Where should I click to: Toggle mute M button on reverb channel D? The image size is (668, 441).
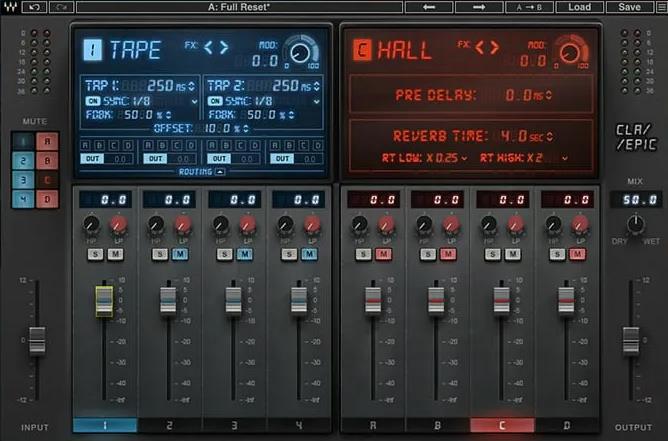(579, 254)
